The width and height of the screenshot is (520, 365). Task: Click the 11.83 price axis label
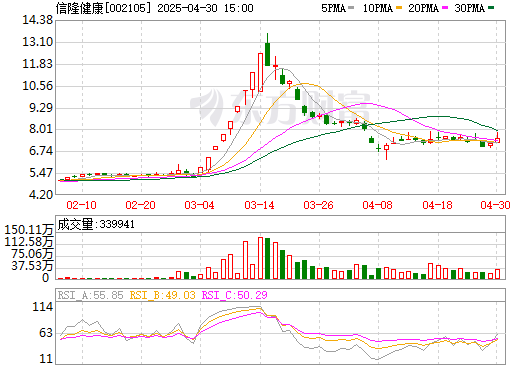tap(37, 64)
